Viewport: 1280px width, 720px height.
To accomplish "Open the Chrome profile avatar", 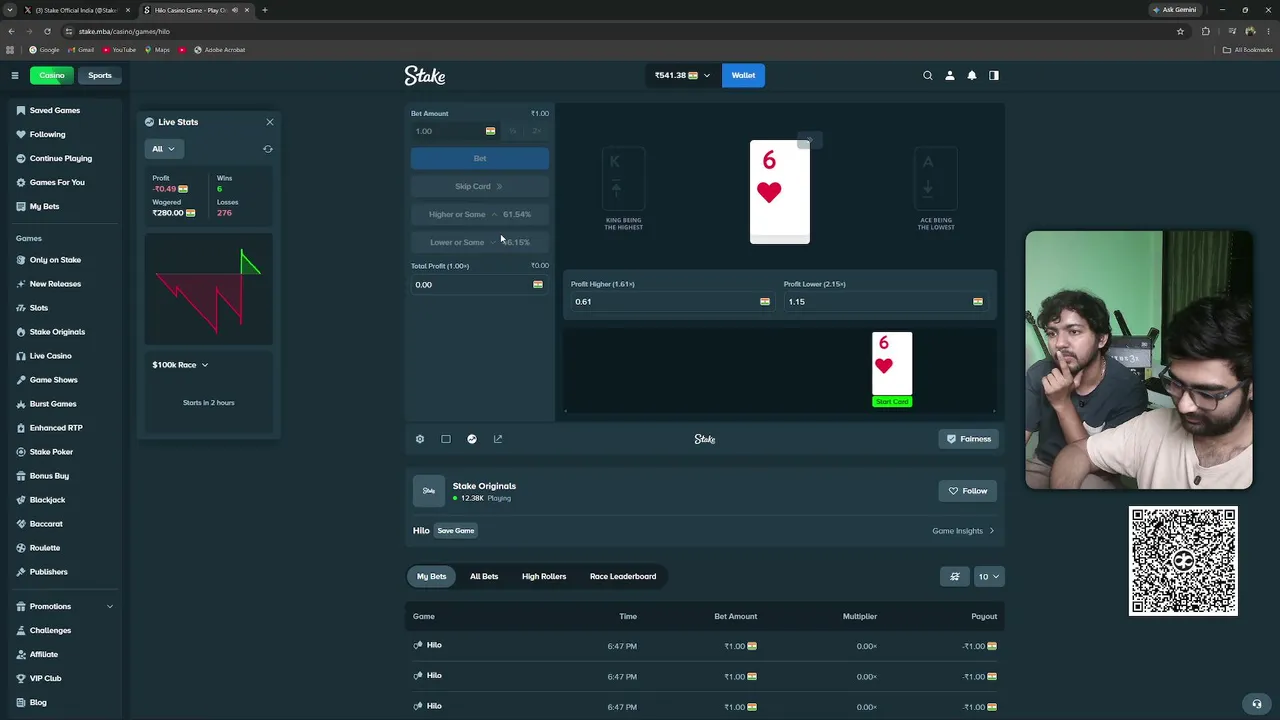I will [1250, 31].
